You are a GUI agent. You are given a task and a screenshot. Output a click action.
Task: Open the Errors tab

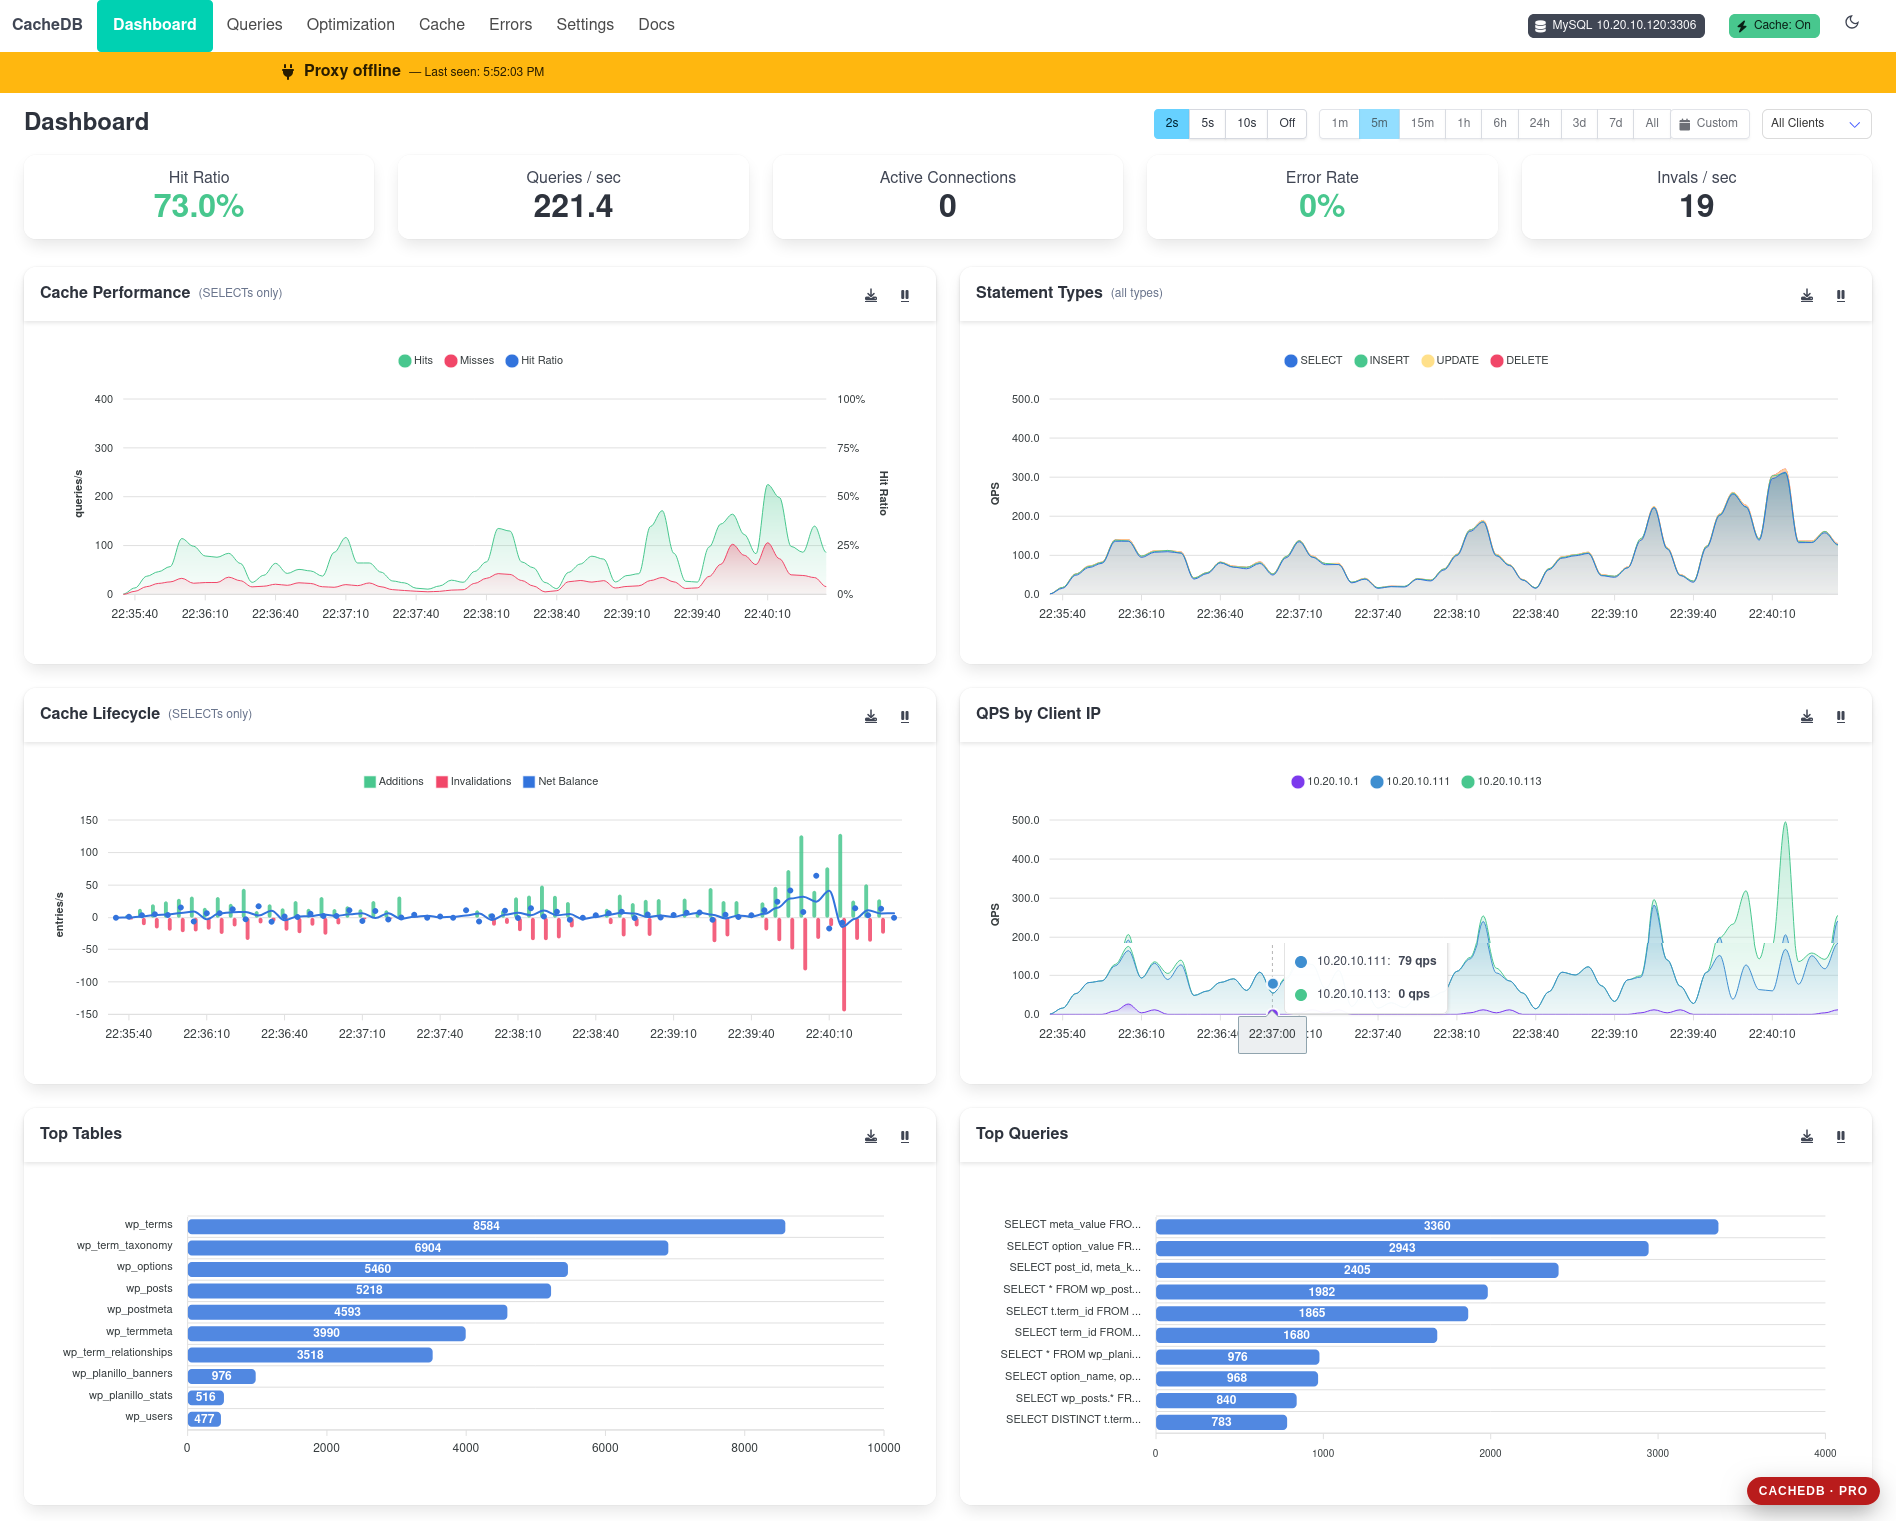511,25
